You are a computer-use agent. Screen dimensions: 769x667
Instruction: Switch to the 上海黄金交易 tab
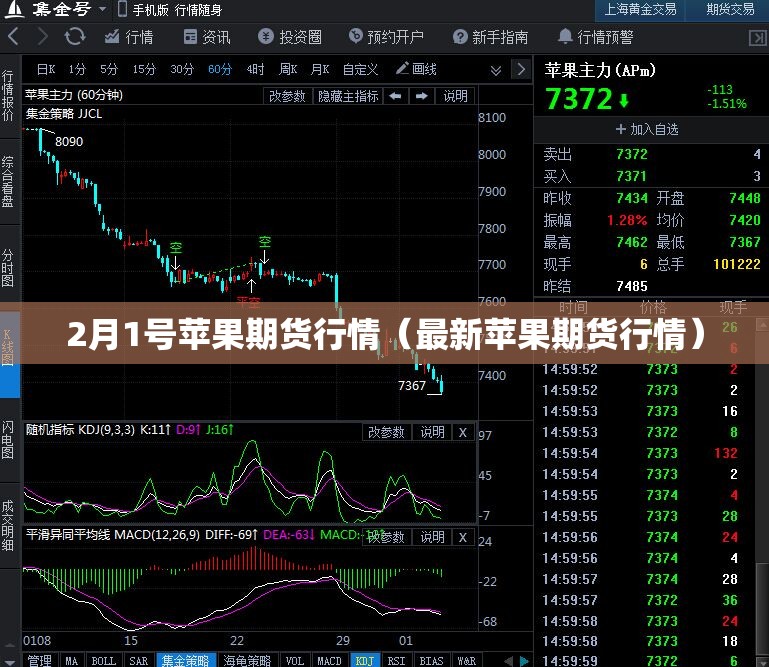tap(640, 10)
